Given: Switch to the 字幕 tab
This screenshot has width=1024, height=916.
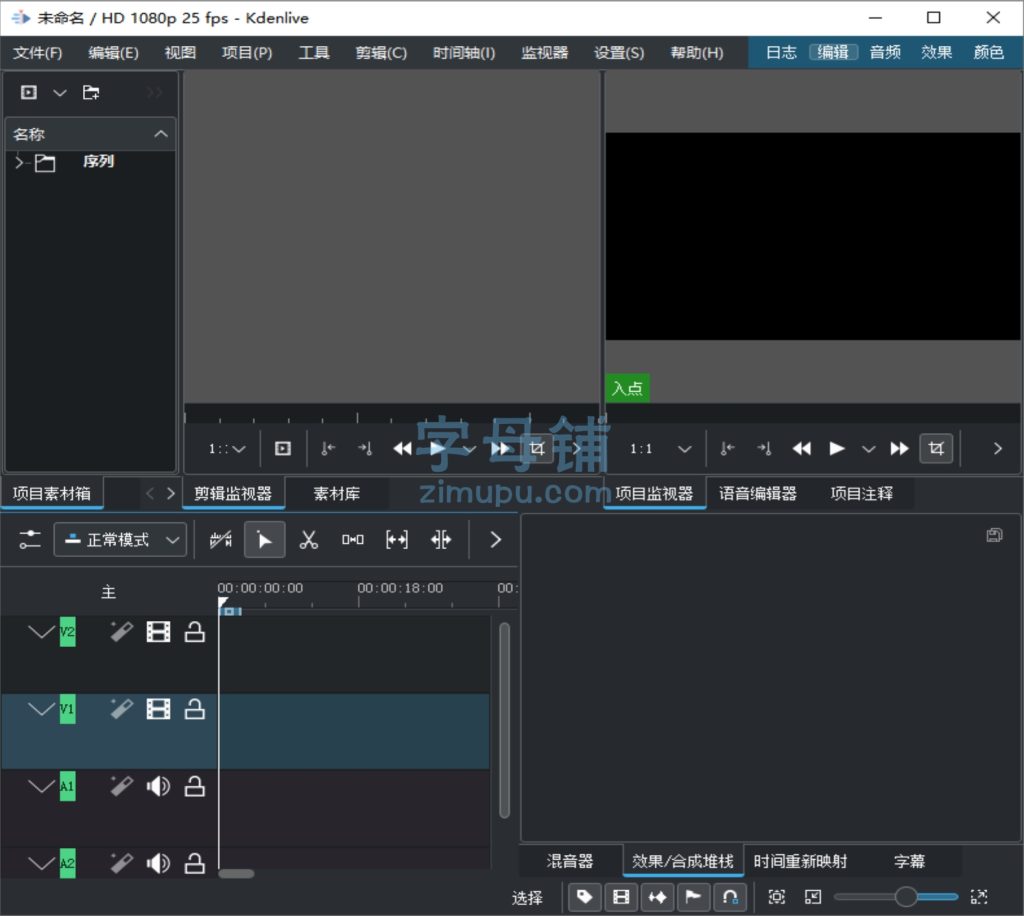Looking at the screenshot, I should point(909,862).
